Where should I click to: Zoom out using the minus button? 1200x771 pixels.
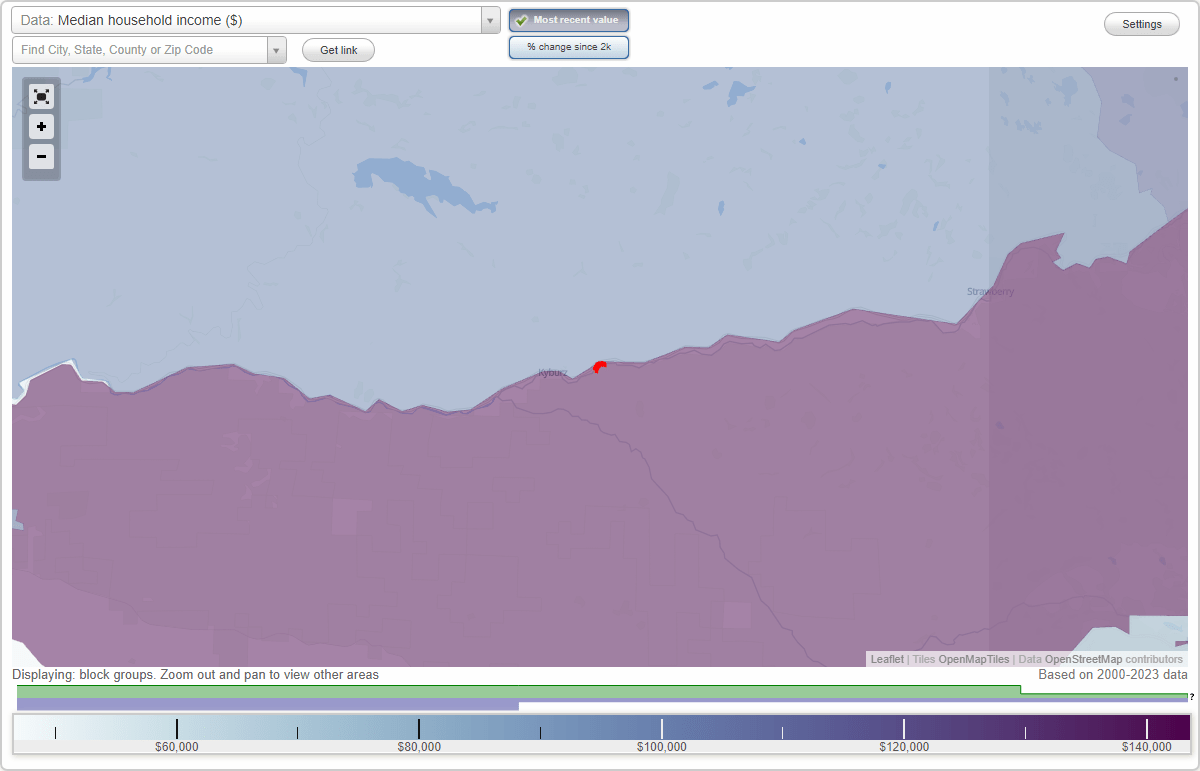(x=41, y=157)
